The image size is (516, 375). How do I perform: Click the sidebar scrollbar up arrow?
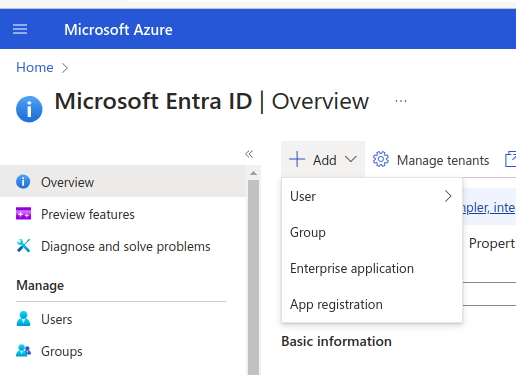pyautogui.click(x=253, y=173)
